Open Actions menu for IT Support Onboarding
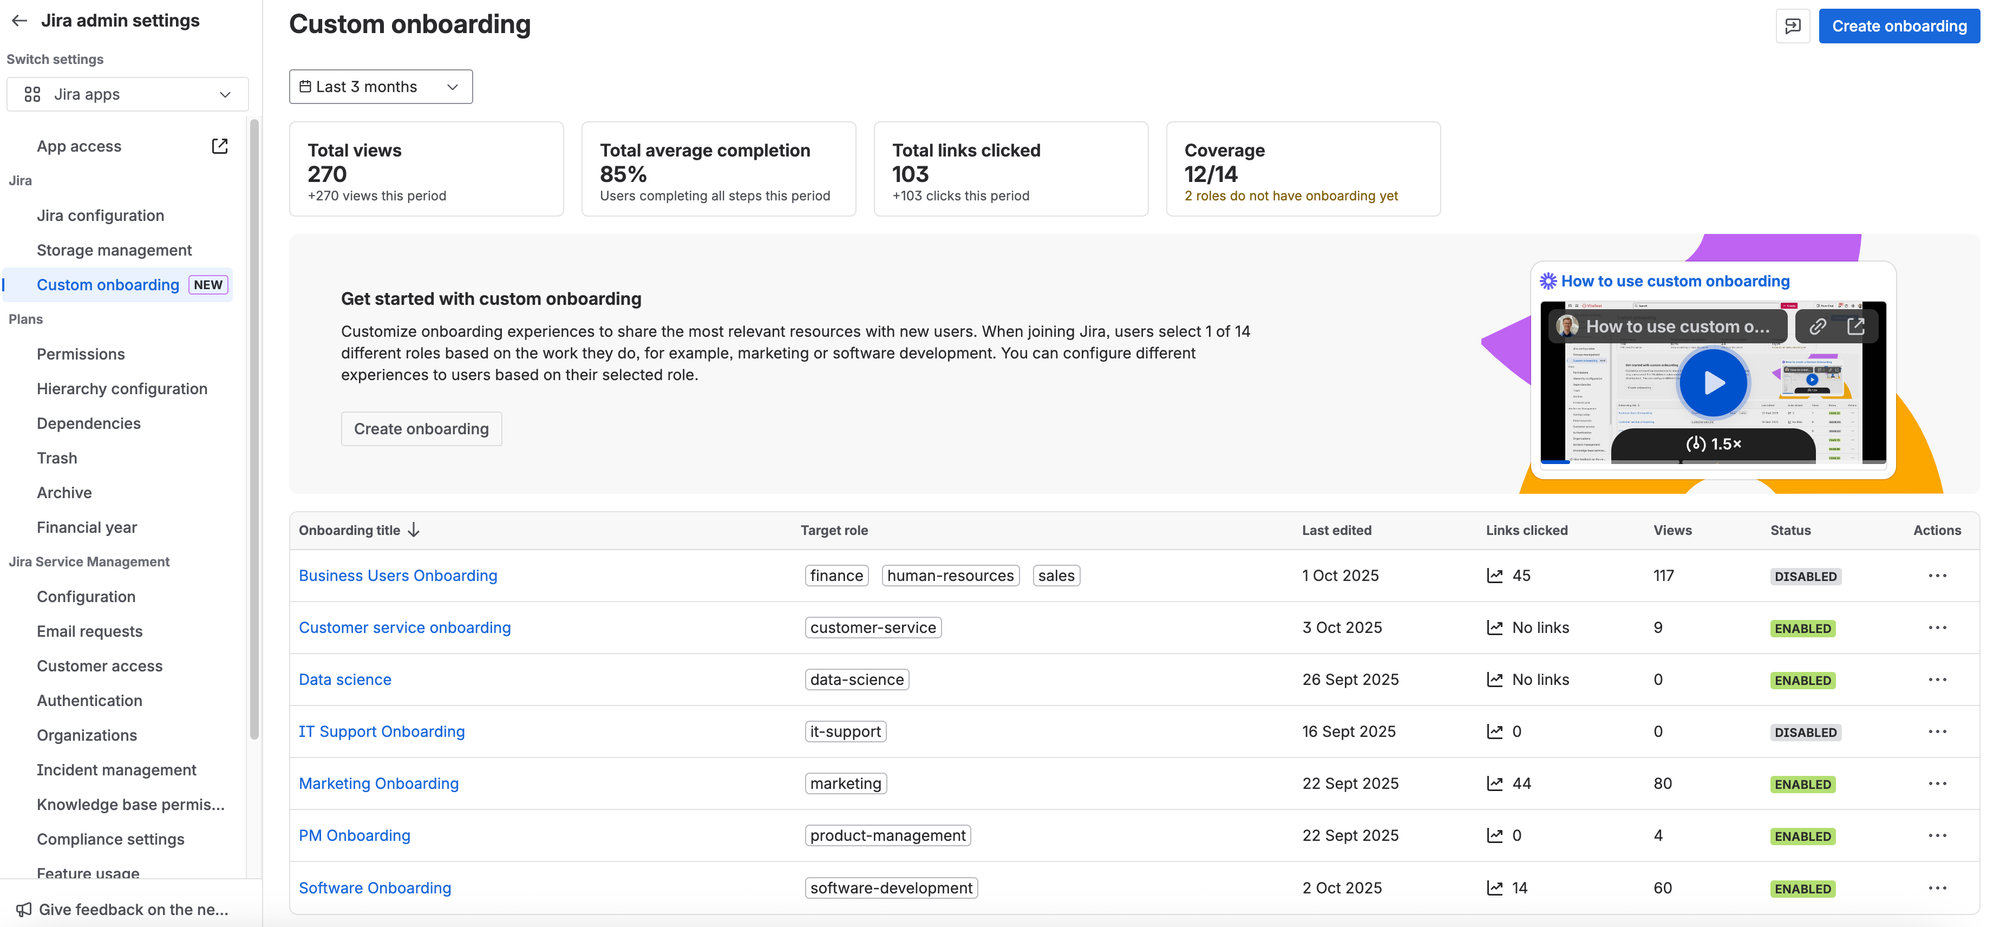The image size is (2000, 927). 1938,731
